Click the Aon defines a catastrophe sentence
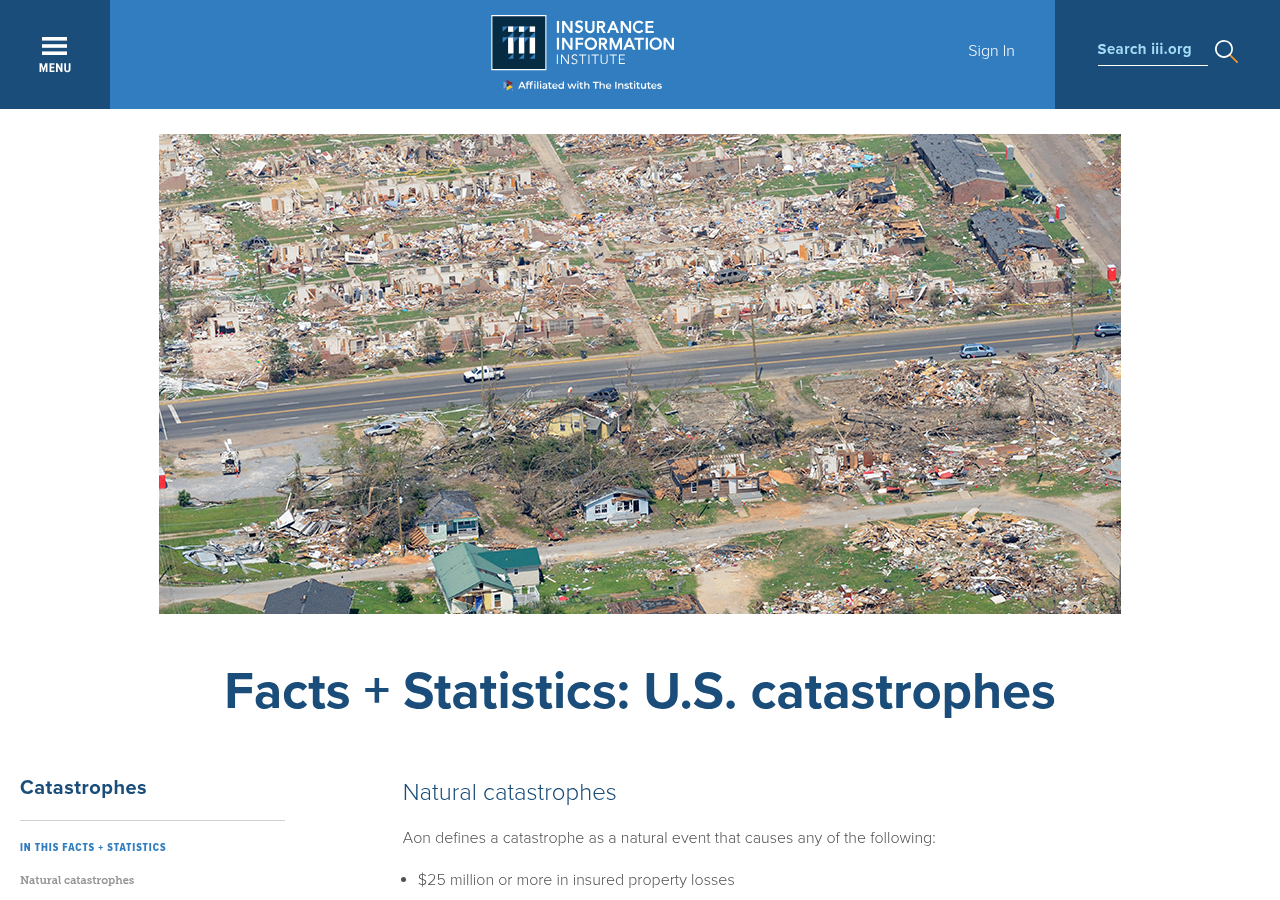 (x=669, y=838)
